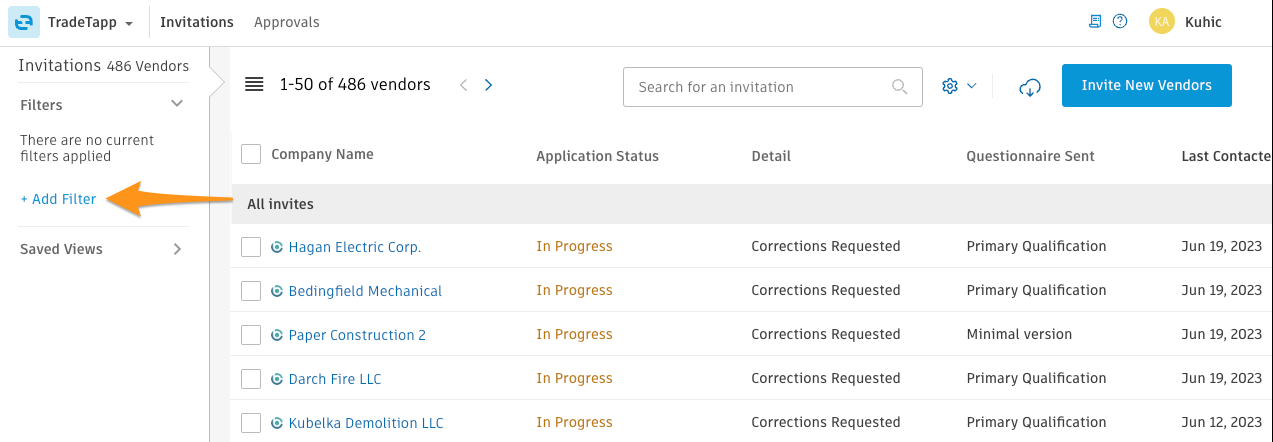Tick the Paper Construction 2 checkbox
This screenshot has width=1273, height=442.
251,335
